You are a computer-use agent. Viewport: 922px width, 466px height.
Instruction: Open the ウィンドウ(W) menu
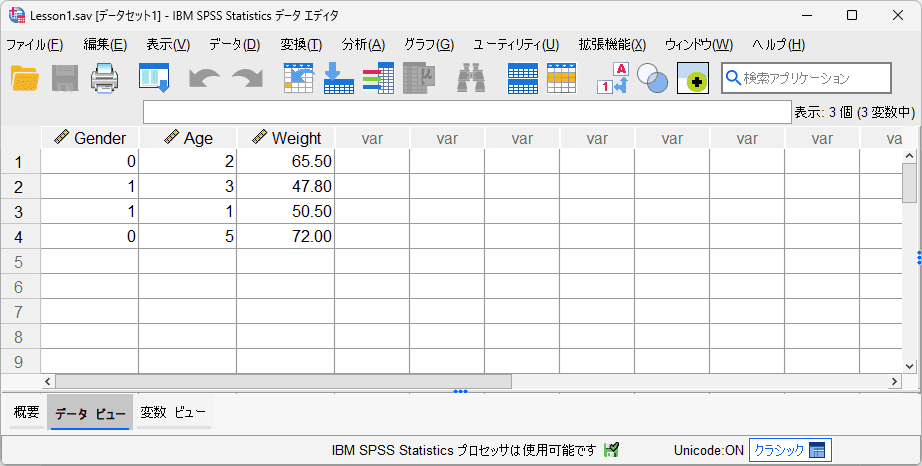click(x=699, y=45)
